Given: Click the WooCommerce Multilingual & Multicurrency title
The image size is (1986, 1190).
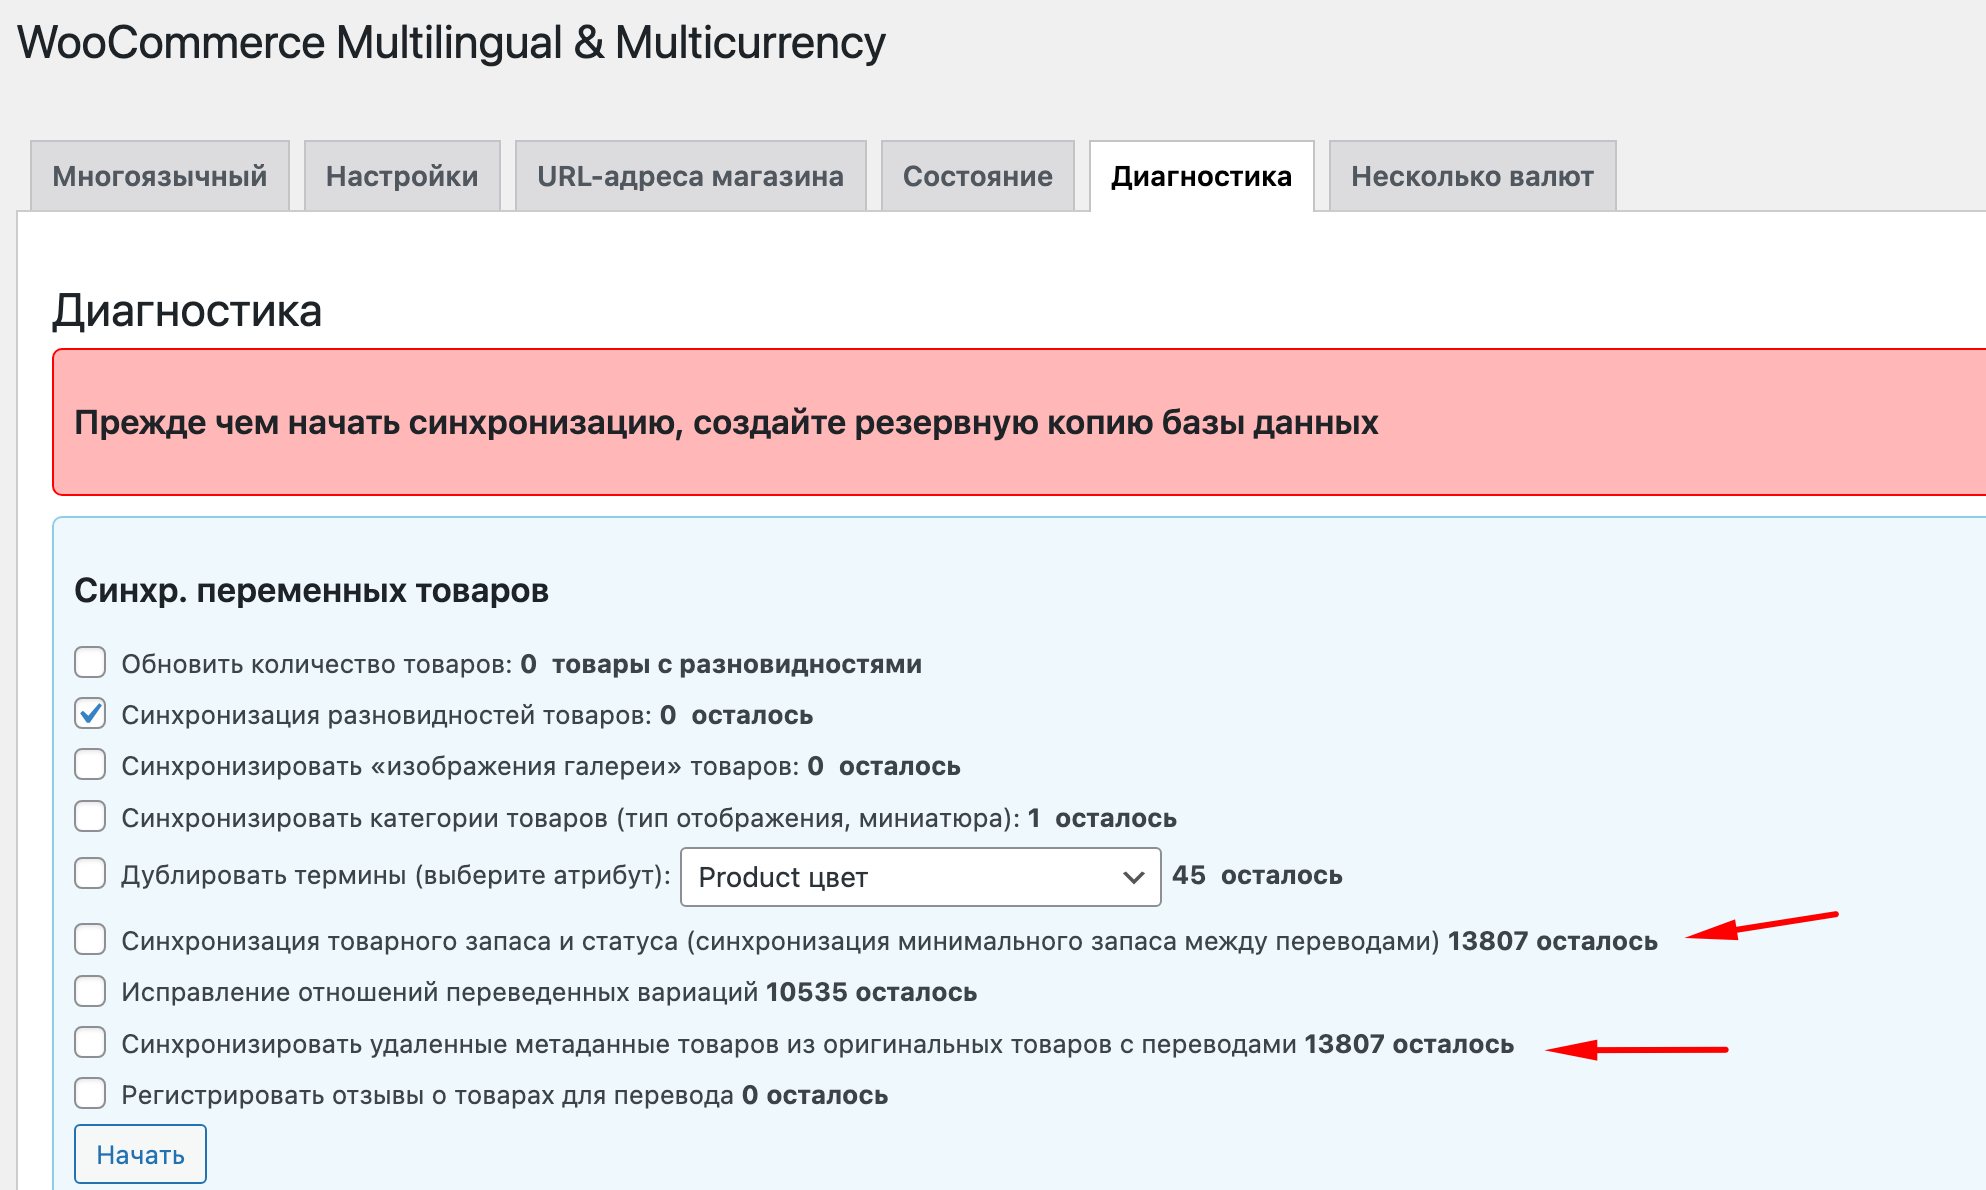Looking at the screenshot, I should (451, 43).
